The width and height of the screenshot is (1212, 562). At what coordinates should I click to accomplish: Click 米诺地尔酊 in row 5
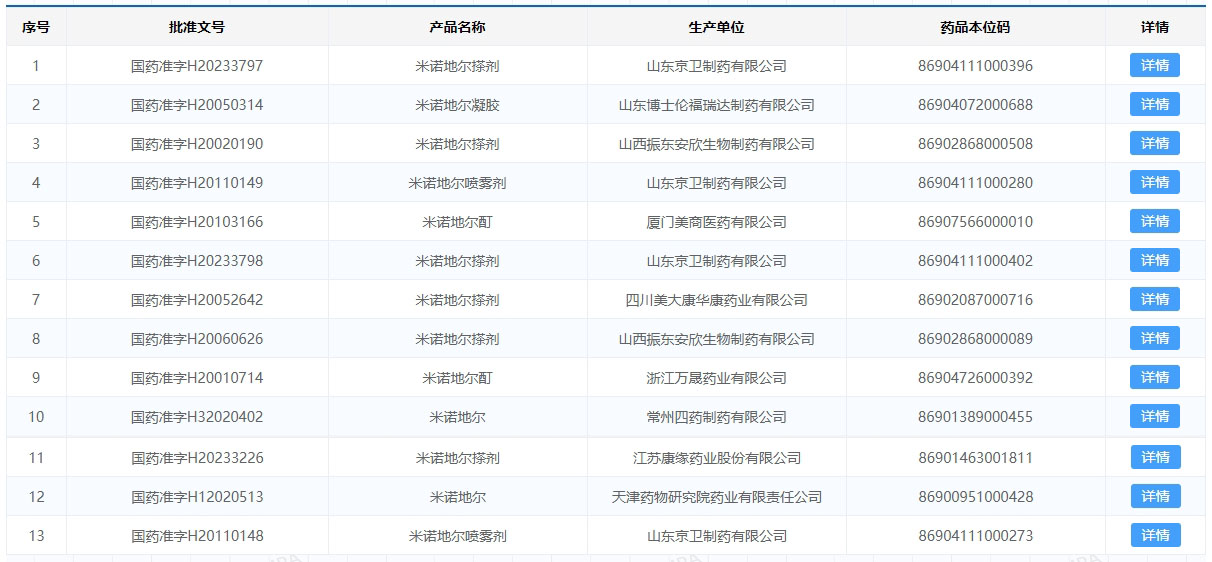(457, 222)
